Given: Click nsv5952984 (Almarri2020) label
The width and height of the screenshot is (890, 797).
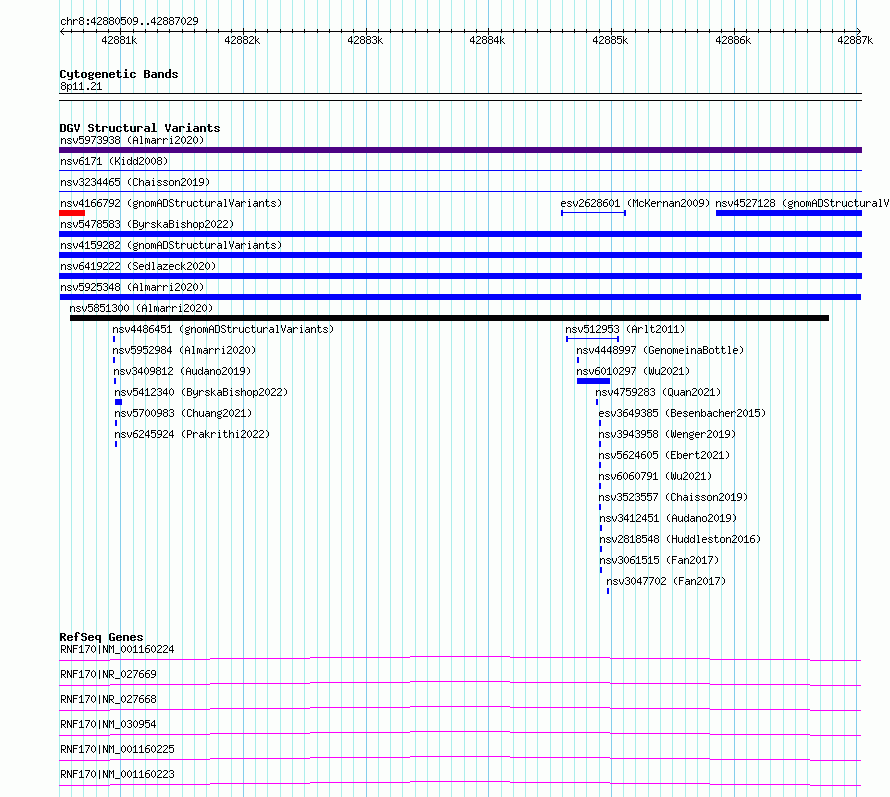Looking at the screenshot, I should [184, 350].
